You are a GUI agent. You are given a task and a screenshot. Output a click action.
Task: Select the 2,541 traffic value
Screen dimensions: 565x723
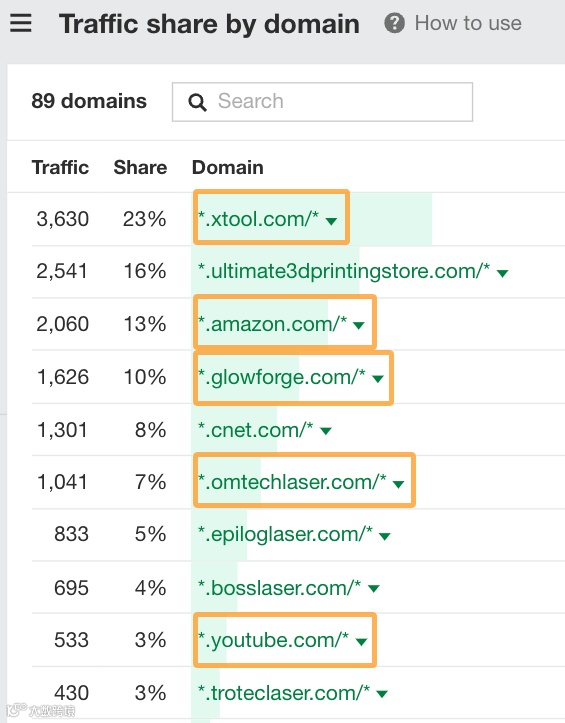click(x=62, y=271)
